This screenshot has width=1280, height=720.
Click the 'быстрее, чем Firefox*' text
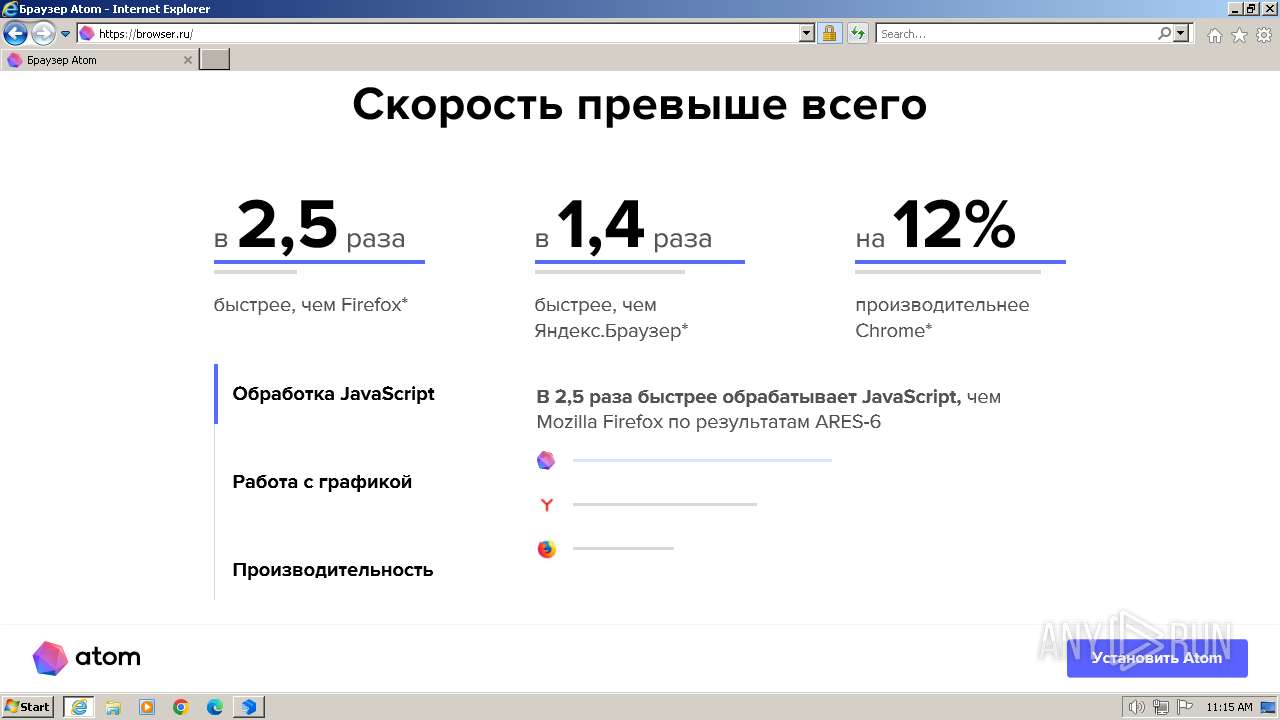point(311,305)
